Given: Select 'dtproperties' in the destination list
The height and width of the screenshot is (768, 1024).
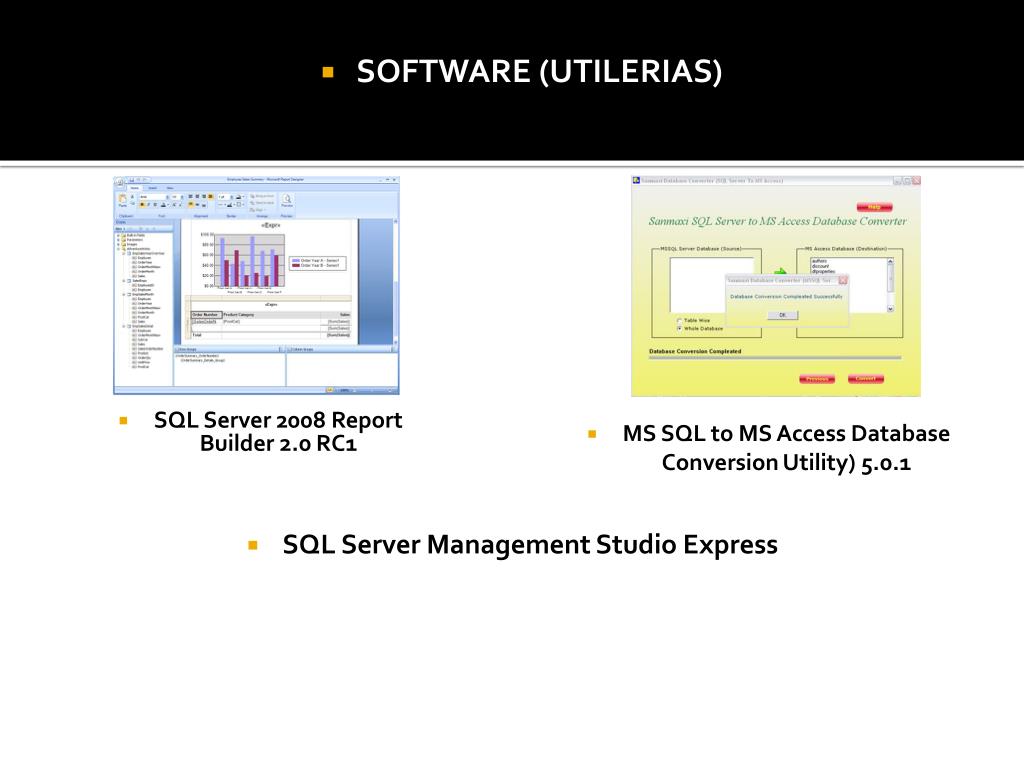Looking at the screenshot, I should 824,271.
